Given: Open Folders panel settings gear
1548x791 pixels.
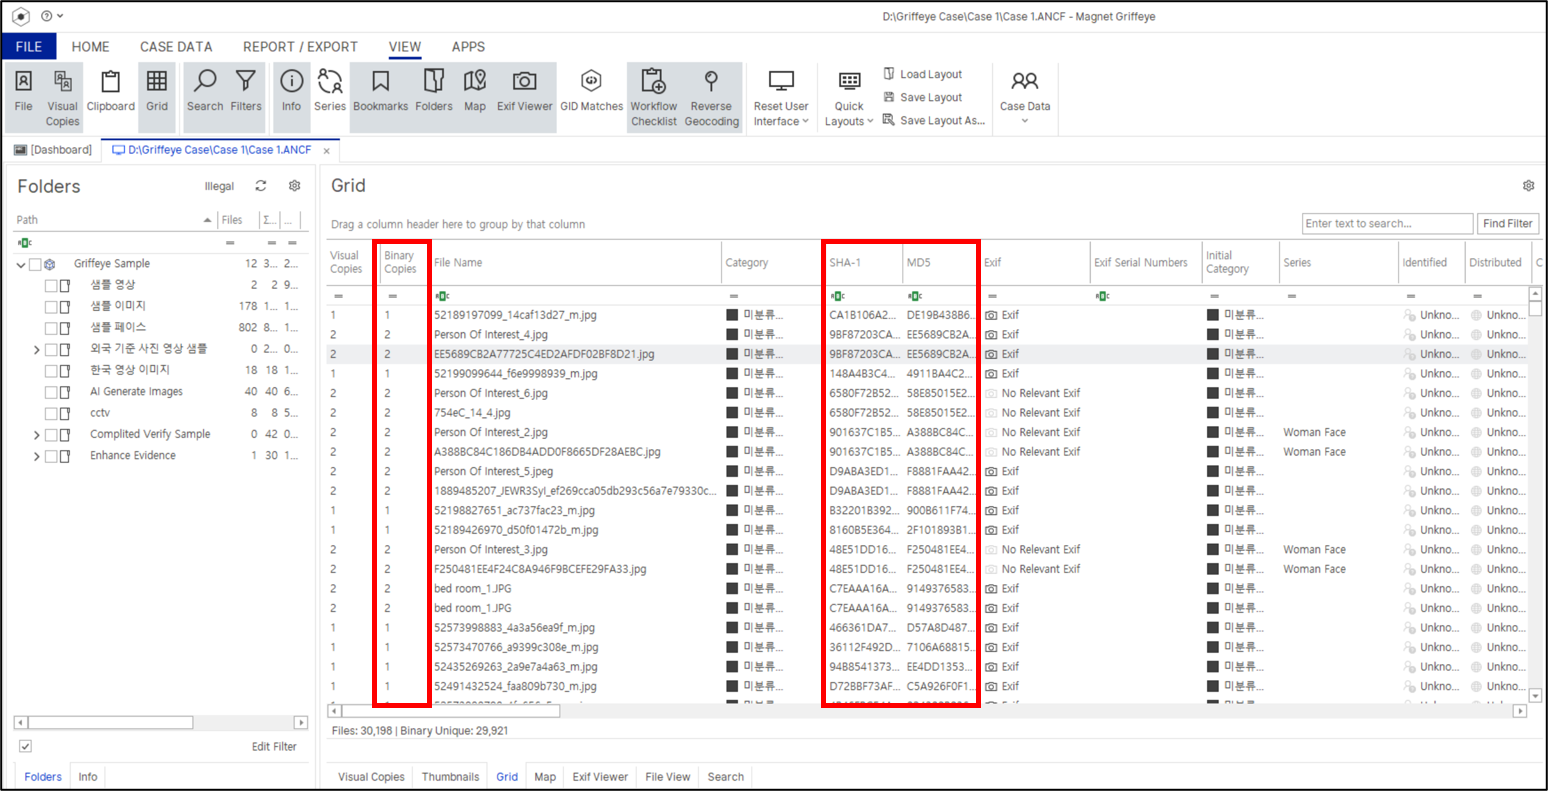Looking at the screenshot, I should (294, 186).
